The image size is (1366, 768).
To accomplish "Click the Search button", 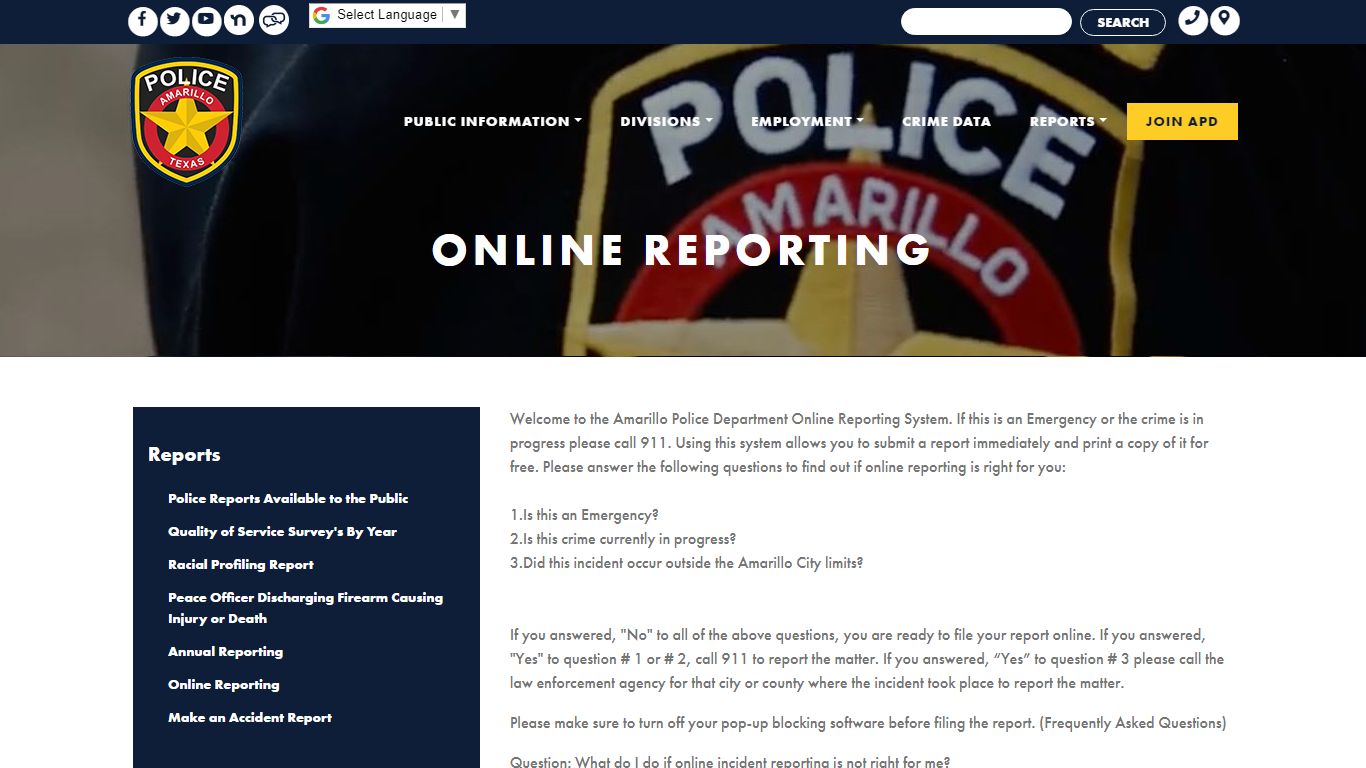I will 1123,22.
